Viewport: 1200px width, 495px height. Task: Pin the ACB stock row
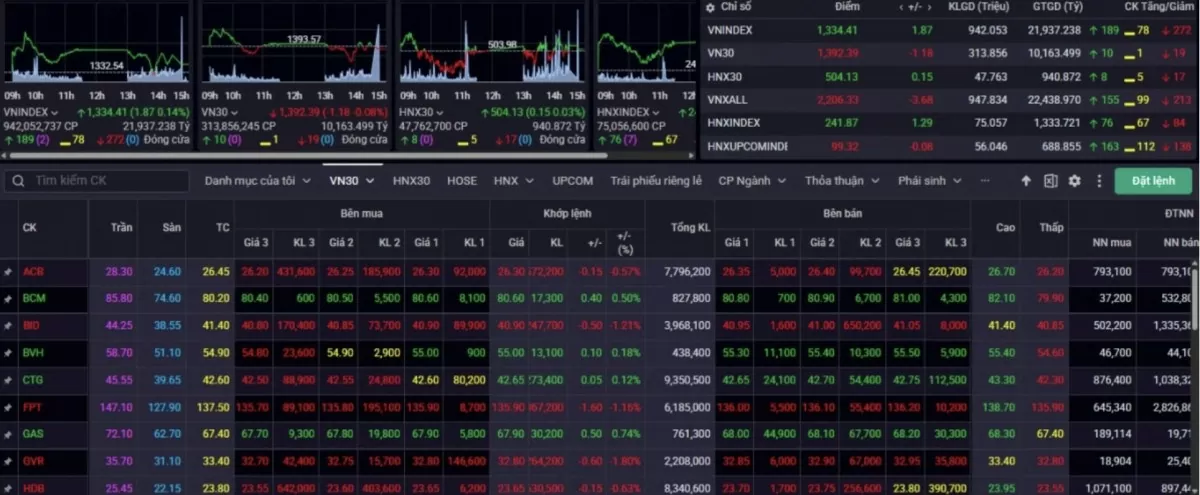click(9, 272)
